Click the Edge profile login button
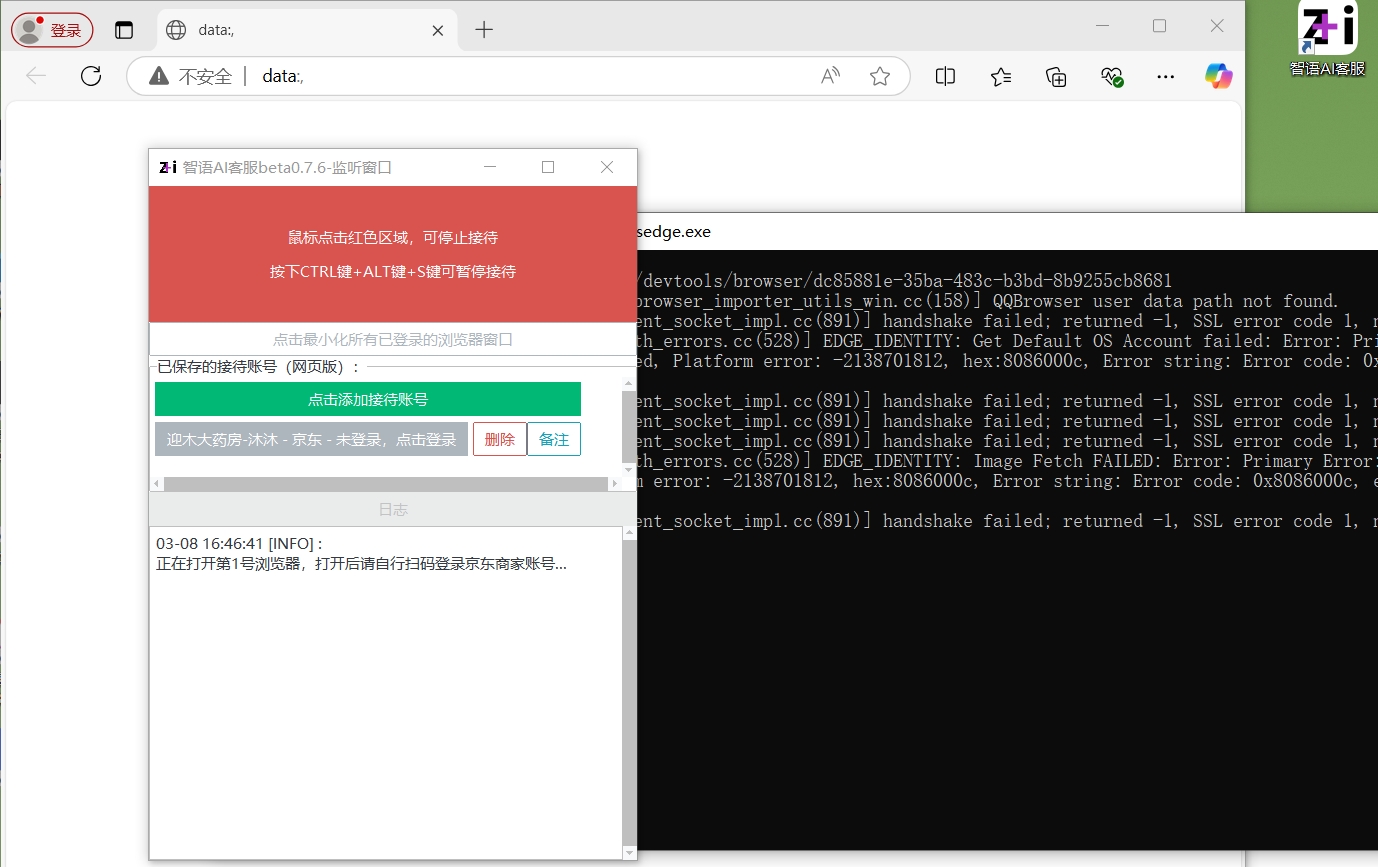 click(52, 30)
